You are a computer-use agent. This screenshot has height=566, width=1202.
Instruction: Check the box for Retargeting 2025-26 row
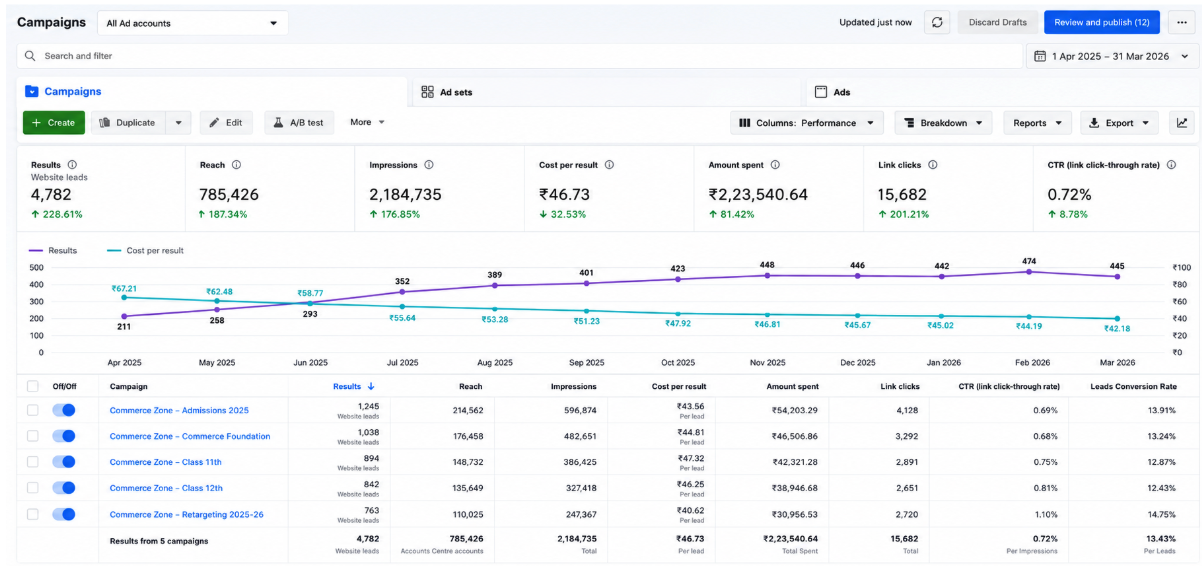[x=33, y=514]
